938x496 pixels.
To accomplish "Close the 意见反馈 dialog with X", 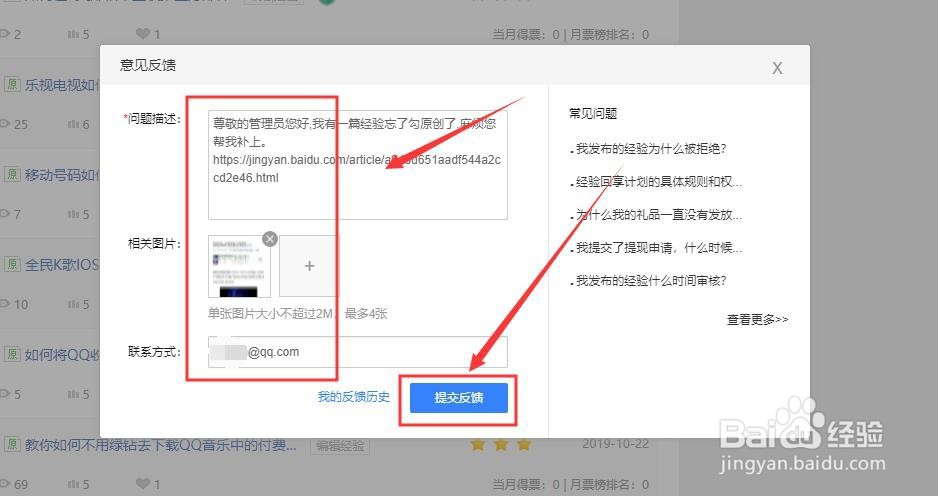I will point(777,68).
